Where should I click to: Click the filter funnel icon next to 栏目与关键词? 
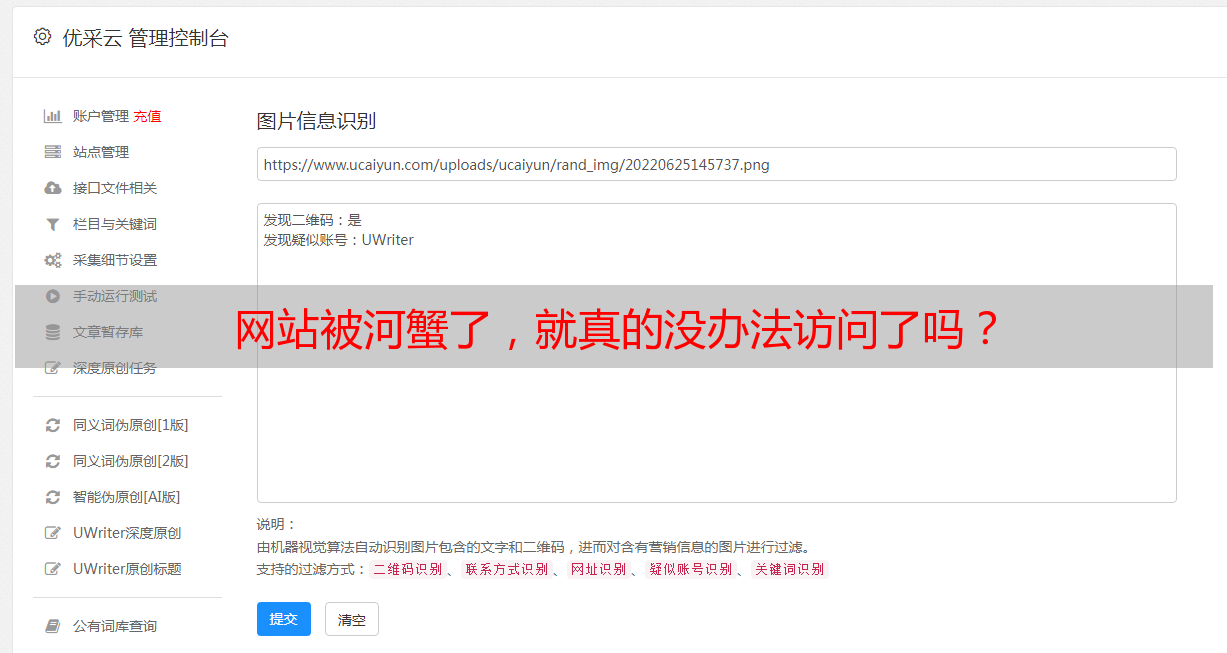coord(53,224)
